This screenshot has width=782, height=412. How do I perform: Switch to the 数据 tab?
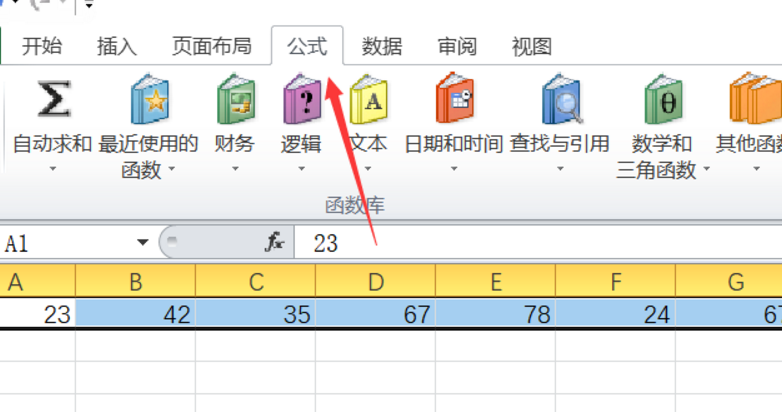coord(382,46)
